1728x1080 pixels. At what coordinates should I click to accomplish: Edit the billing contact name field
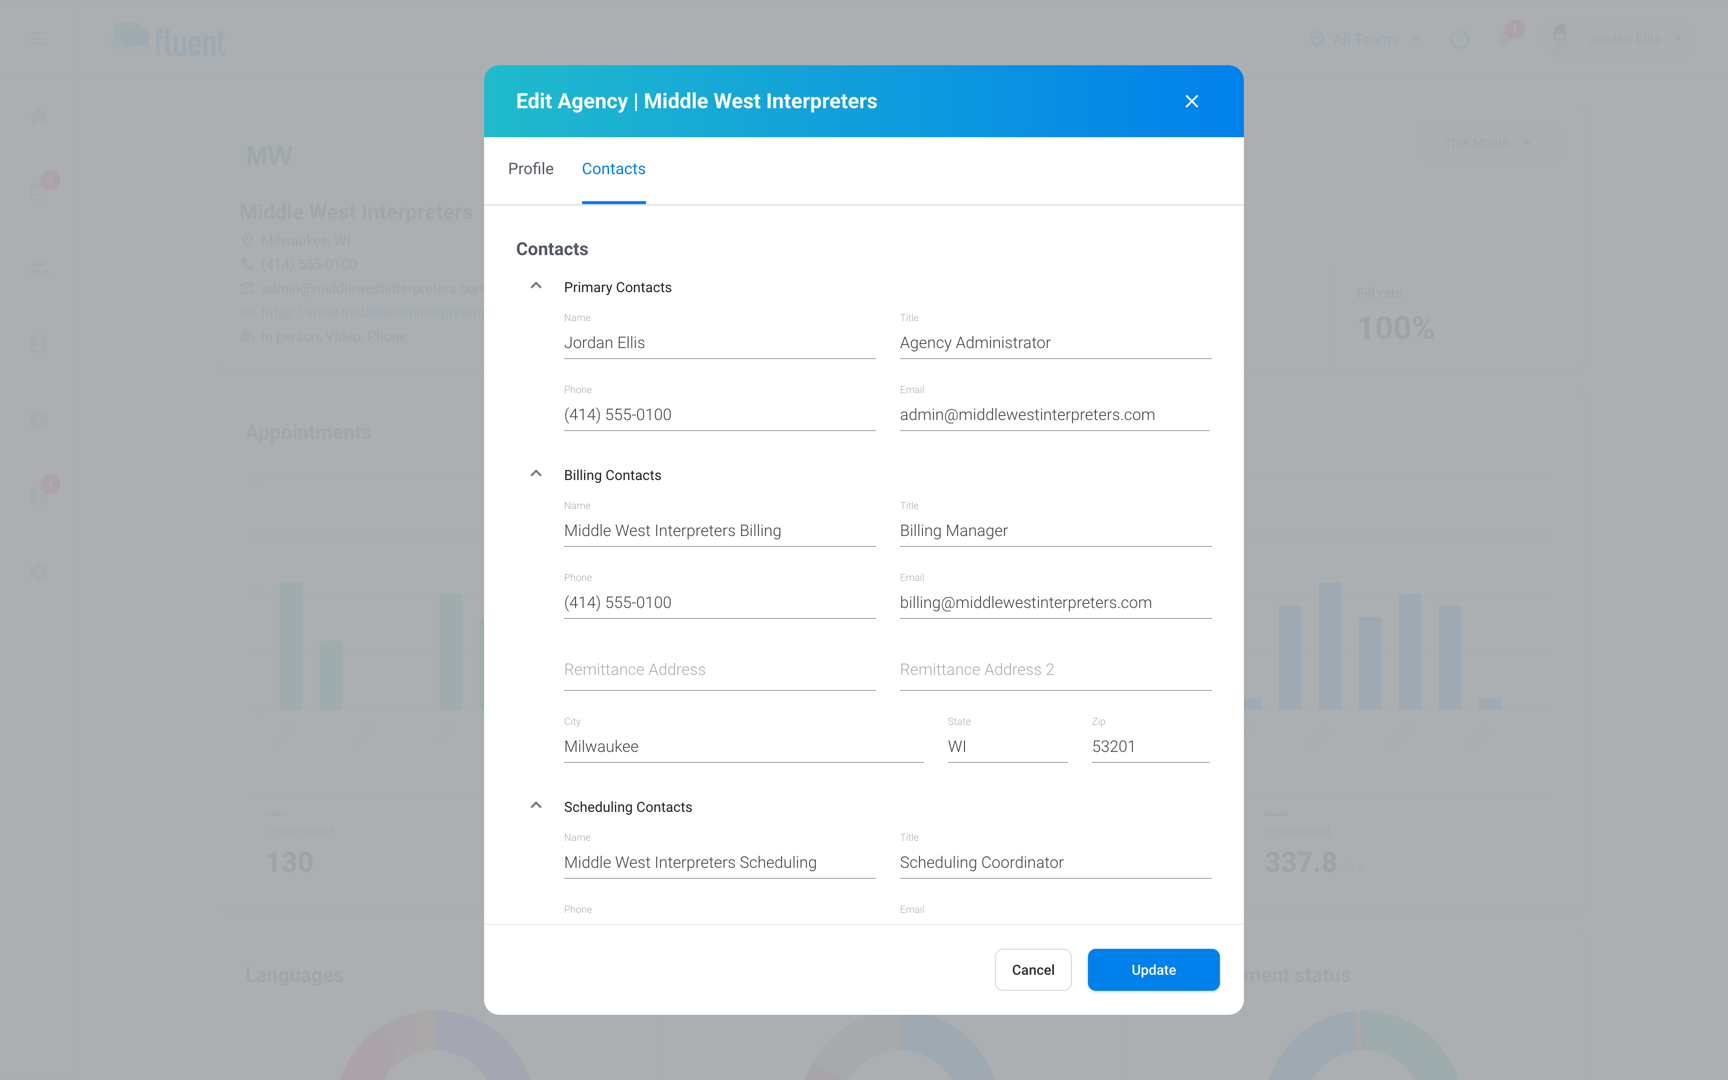pos(719,531)
